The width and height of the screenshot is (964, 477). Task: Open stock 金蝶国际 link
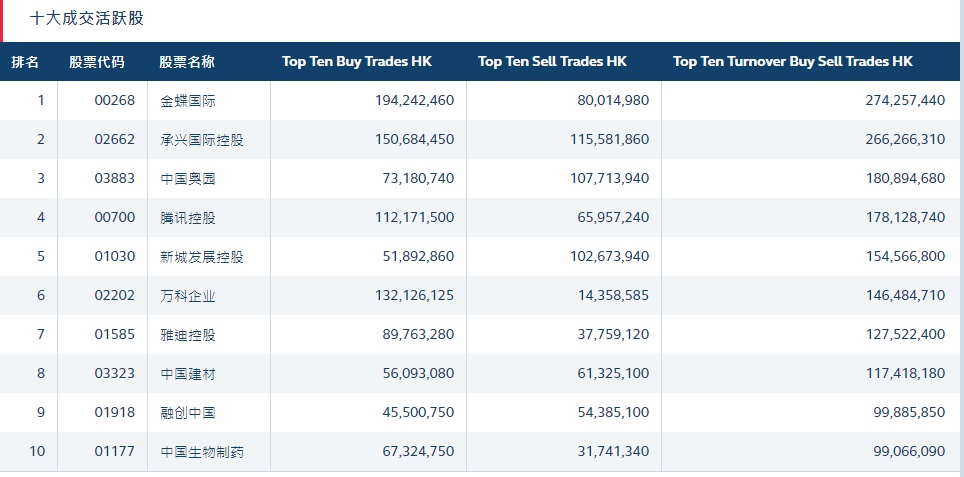[188, 101]
